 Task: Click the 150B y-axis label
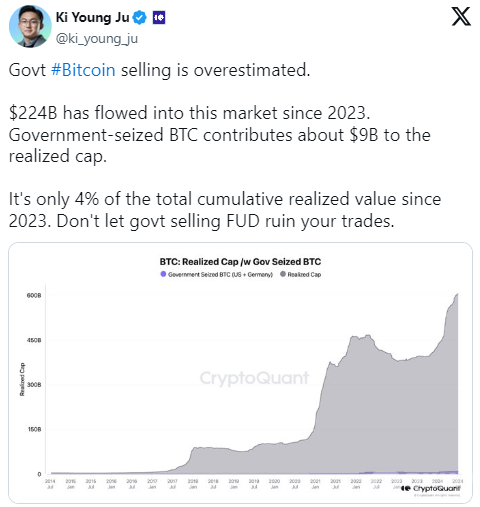pyautogui.click(x=34, y=429)
